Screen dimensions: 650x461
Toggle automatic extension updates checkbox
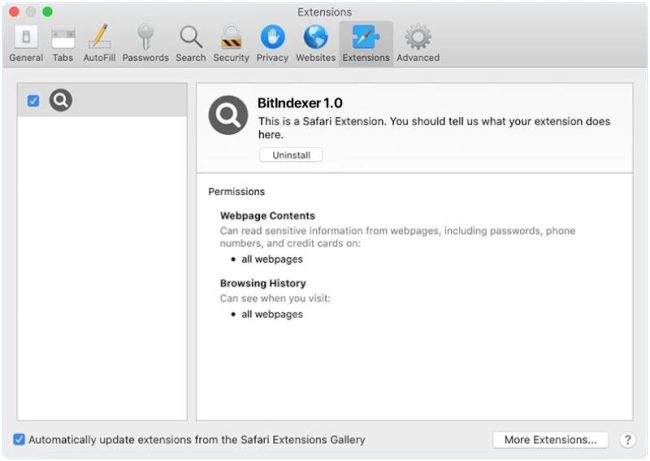pyautogui.click(x=20, y=439)
